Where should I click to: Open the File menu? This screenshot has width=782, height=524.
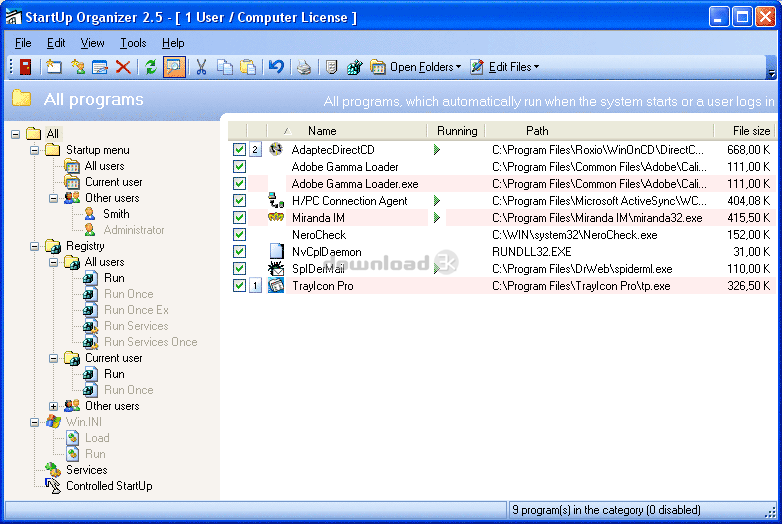[23, 43]
